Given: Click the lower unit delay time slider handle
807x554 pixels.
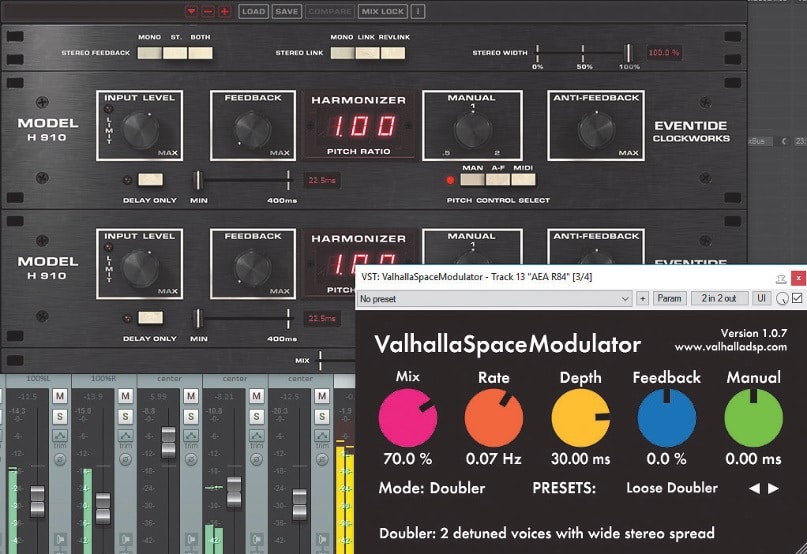Looking at the screenshot, I should pos(197,318).
